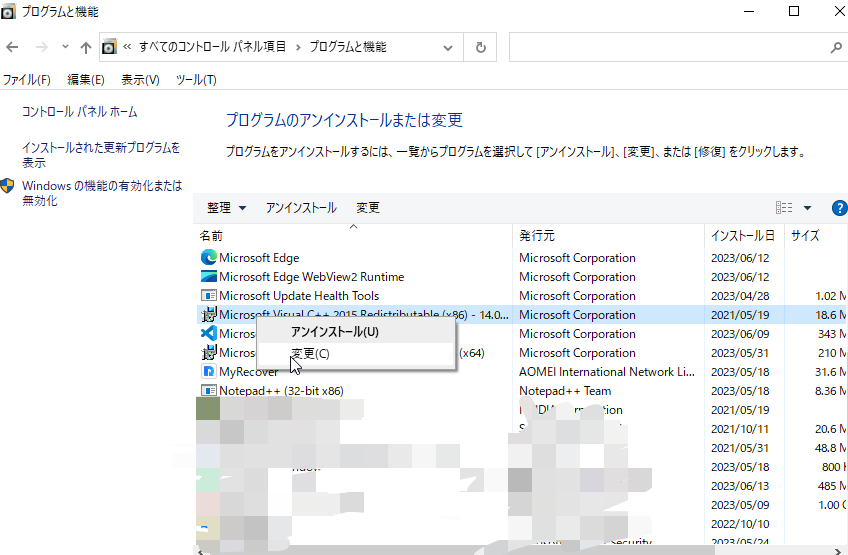Expand the hidden breadcrumb chevron «
This screenshot has width=848, height=555.
pyautogui.click(x=127, y=47)
